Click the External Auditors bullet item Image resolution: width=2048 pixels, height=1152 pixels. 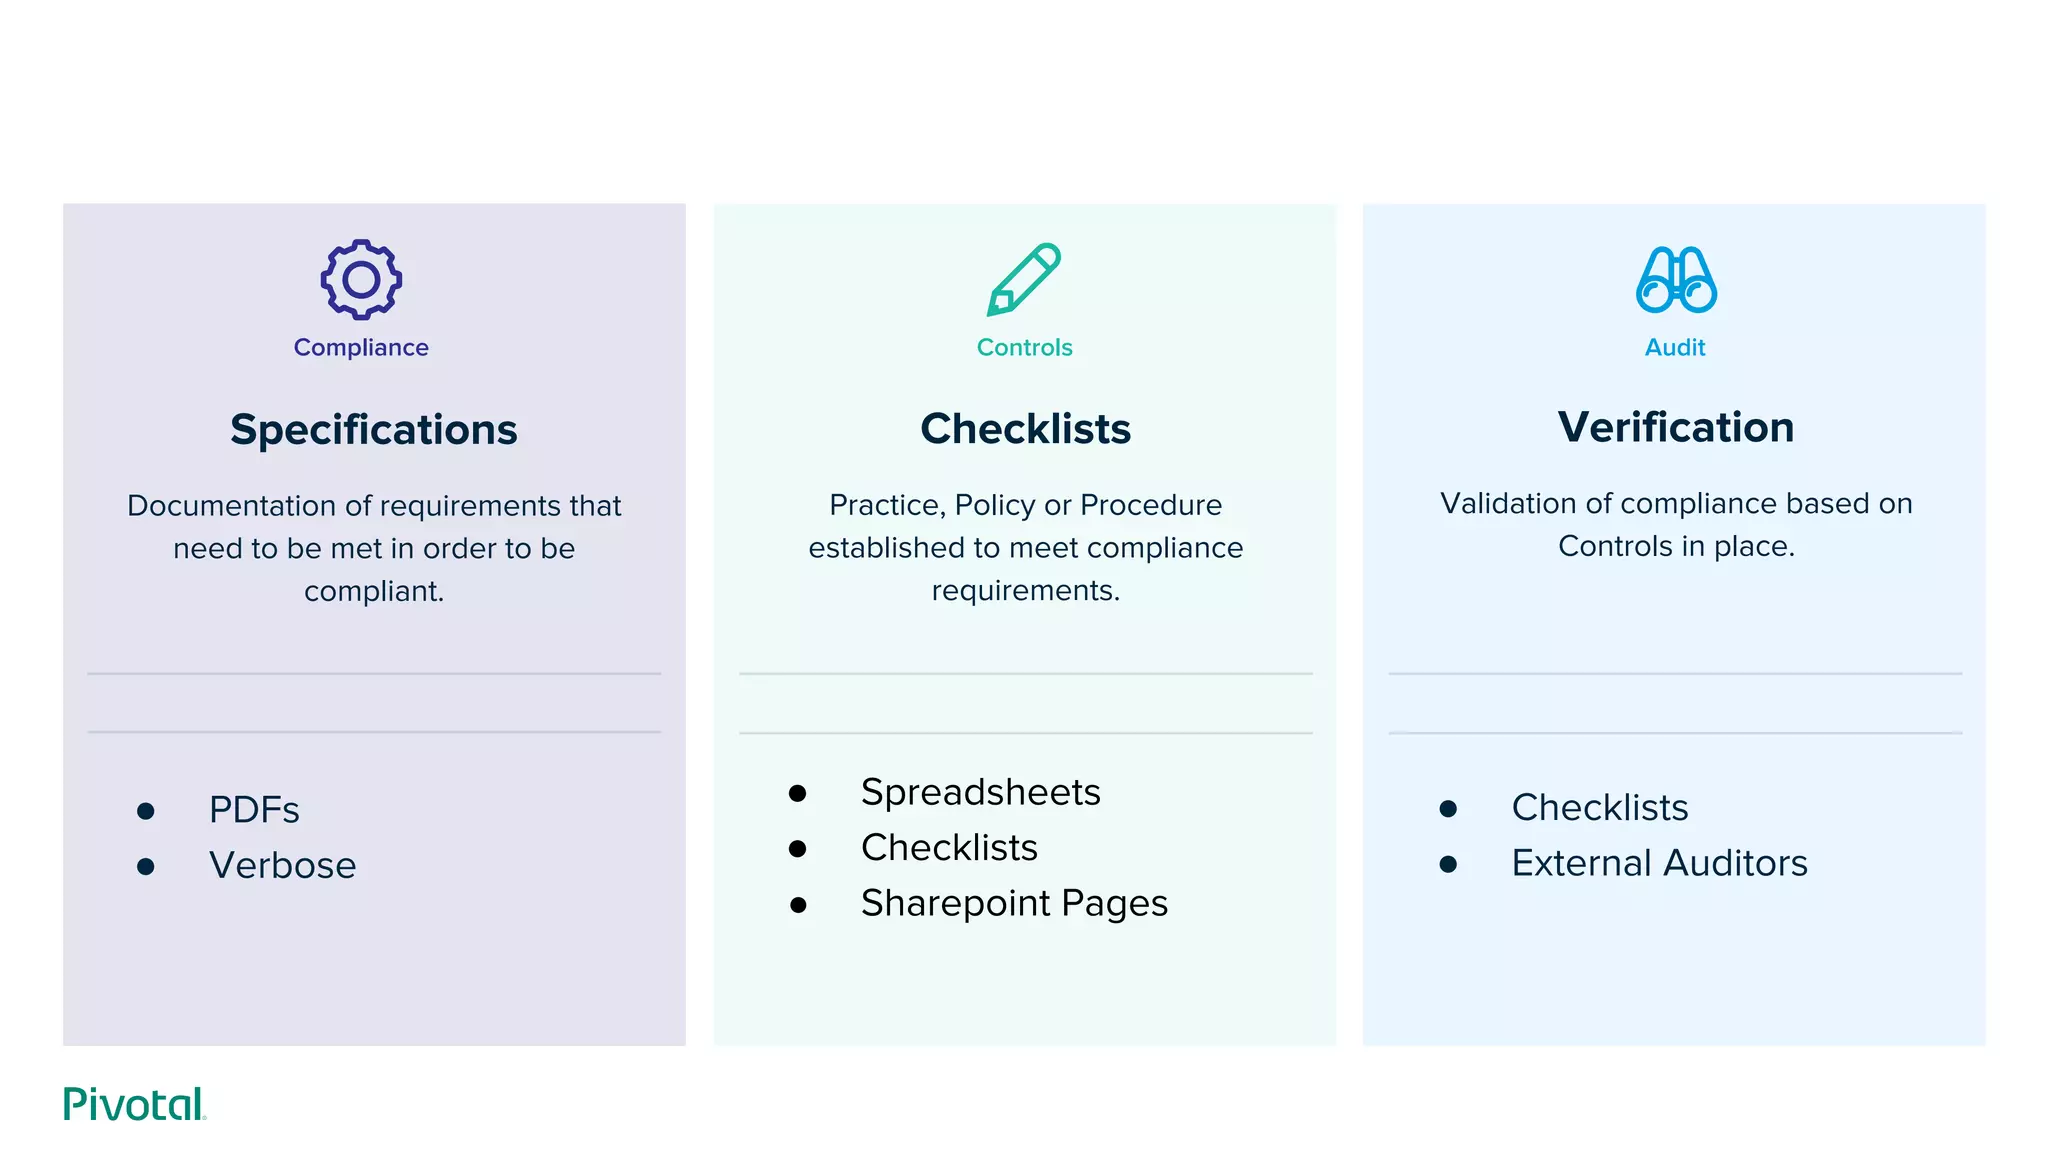pos(1659,863)
